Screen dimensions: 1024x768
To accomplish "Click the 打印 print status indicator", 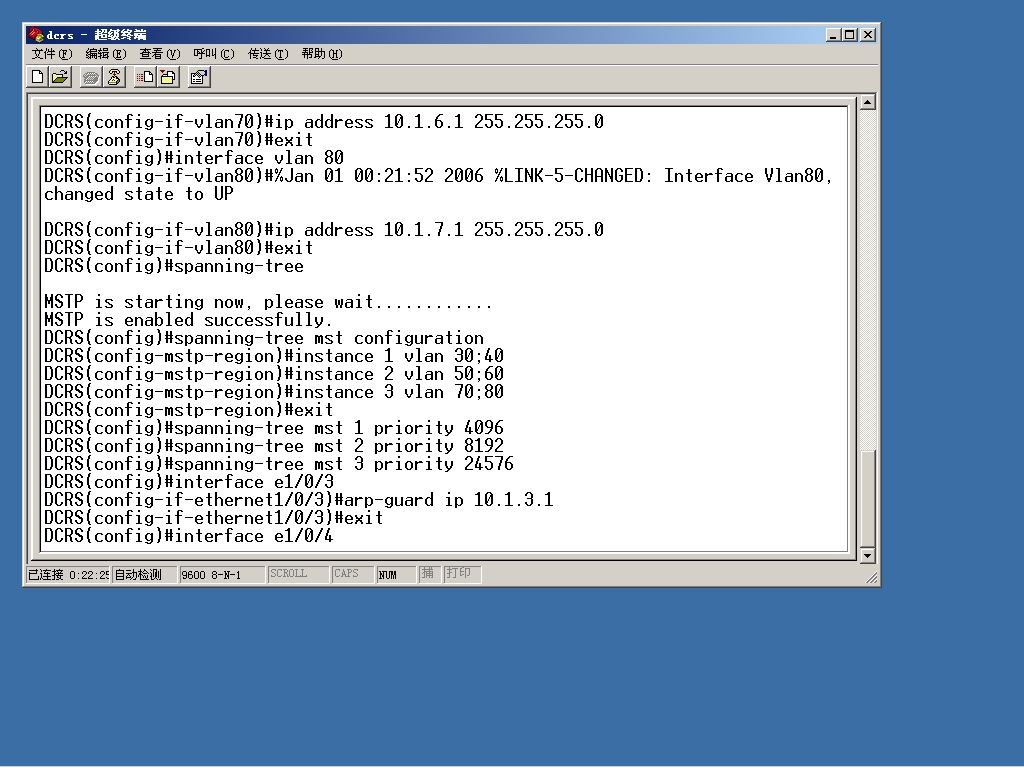I will (462, 574).
